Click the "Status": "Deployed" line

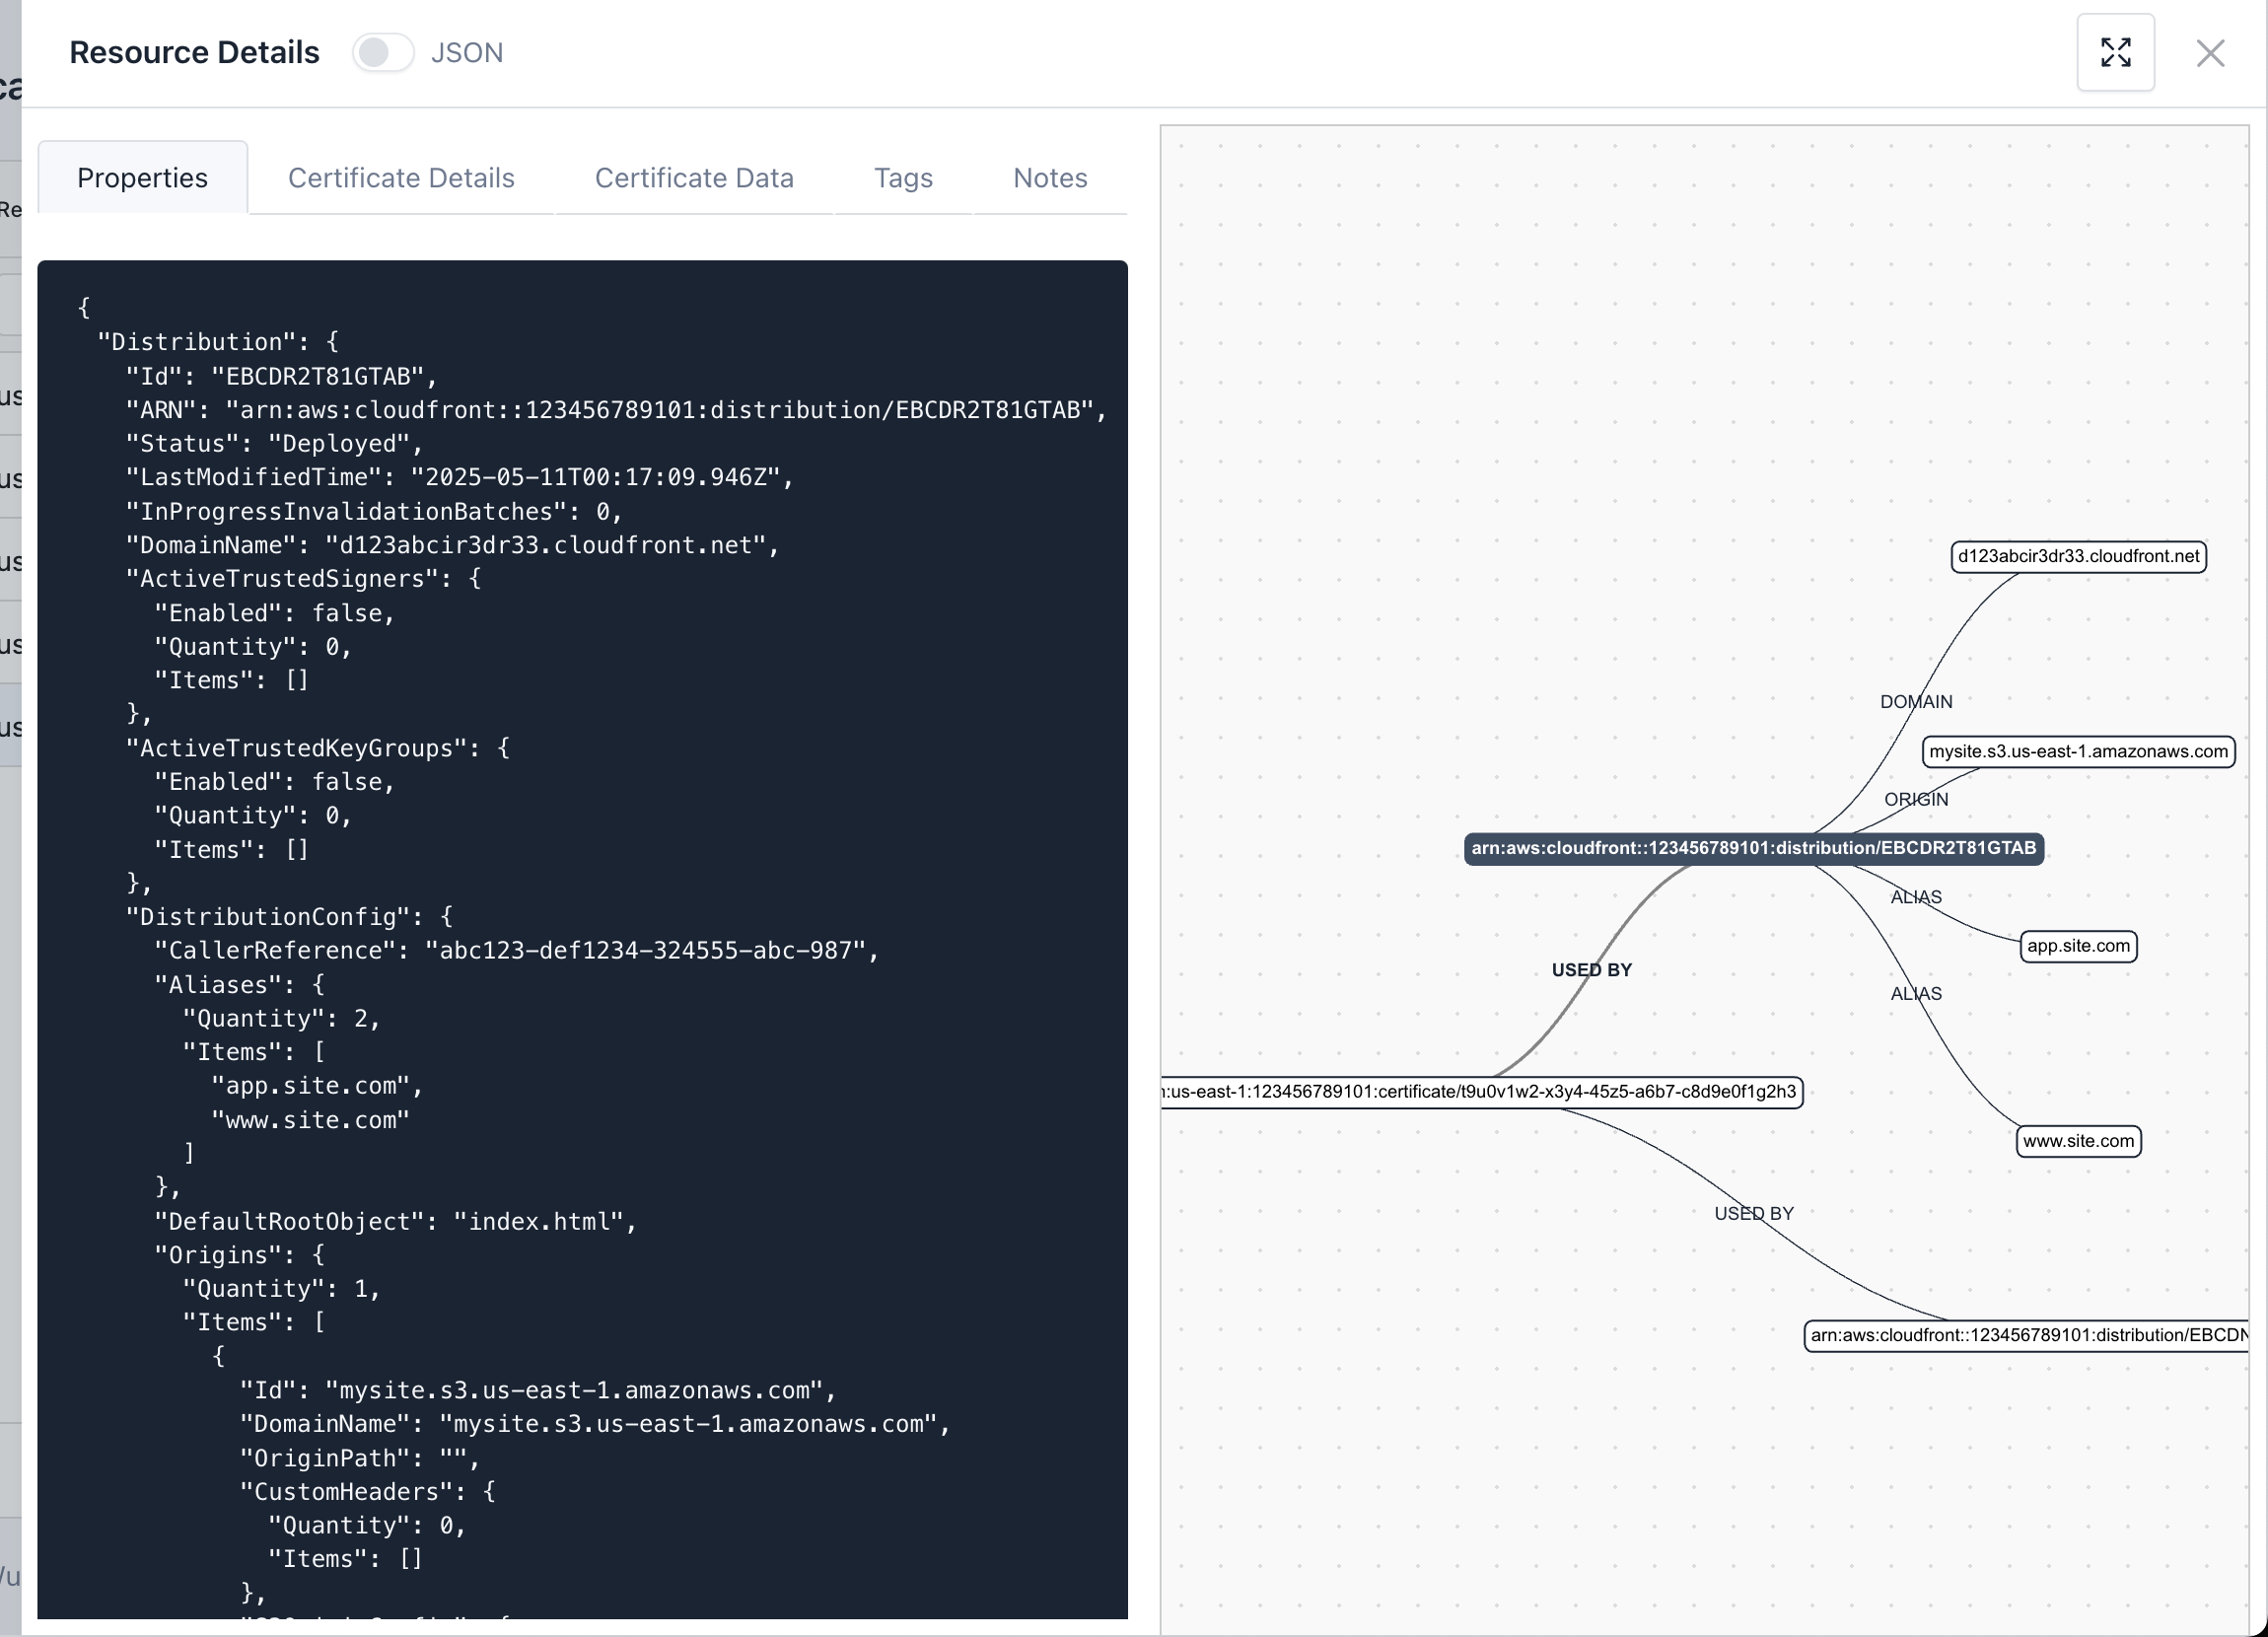point(275,443)
